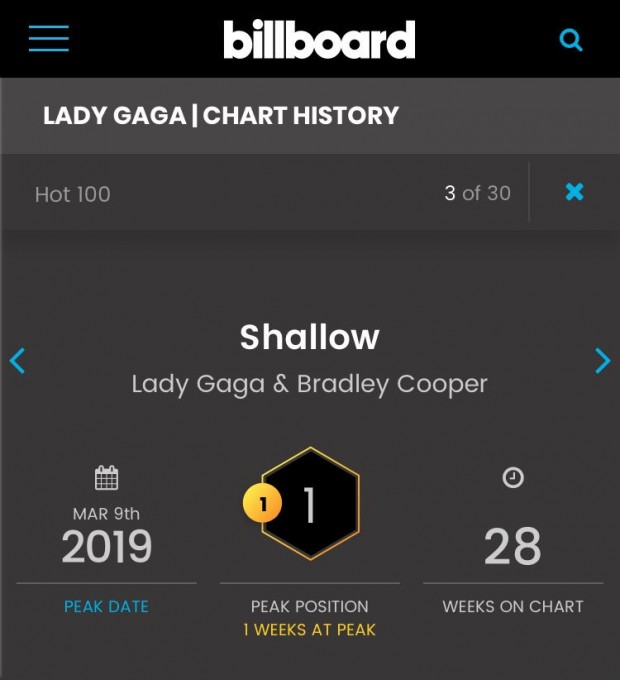This screenshot has height=680, width=620.
Task: Click the clock icon above 28
Action: [513, 477]
